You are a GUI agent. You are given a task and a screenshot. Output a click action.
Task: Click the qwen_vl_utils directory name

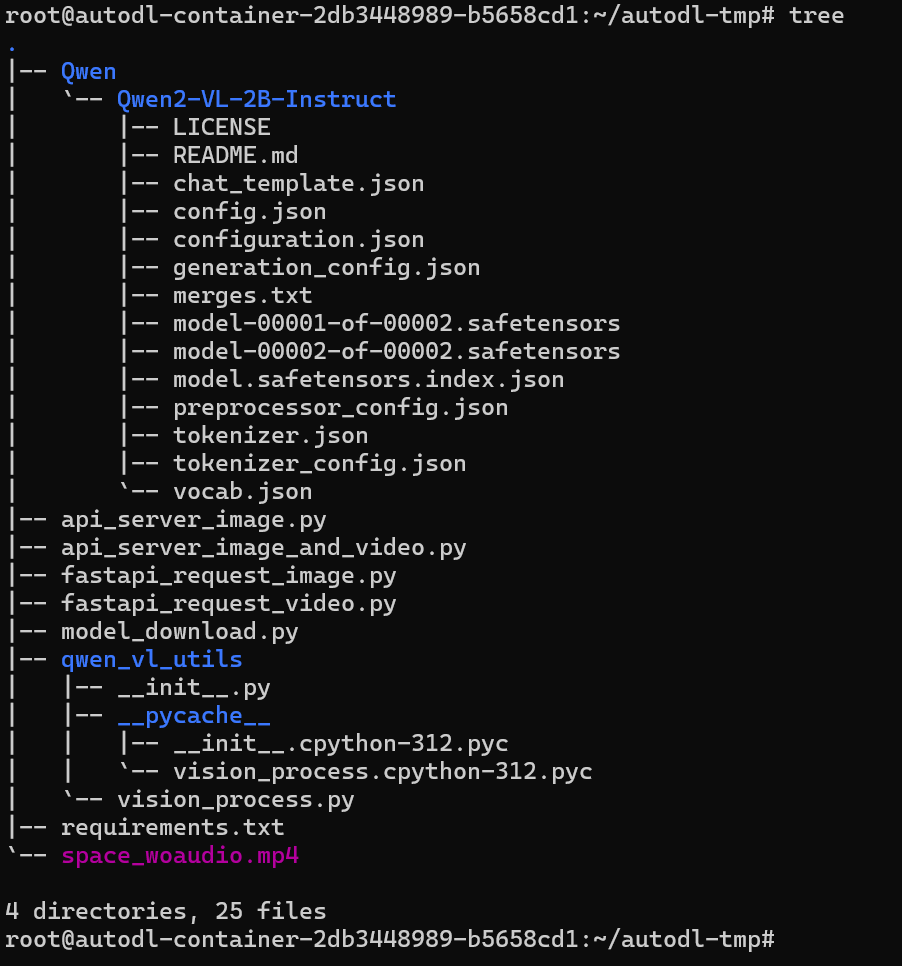[151, 659]
